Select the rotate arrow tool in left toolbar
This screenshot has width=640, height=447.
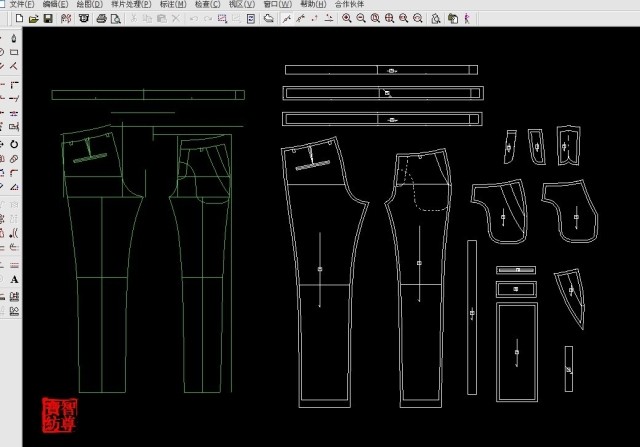(14, 144)
